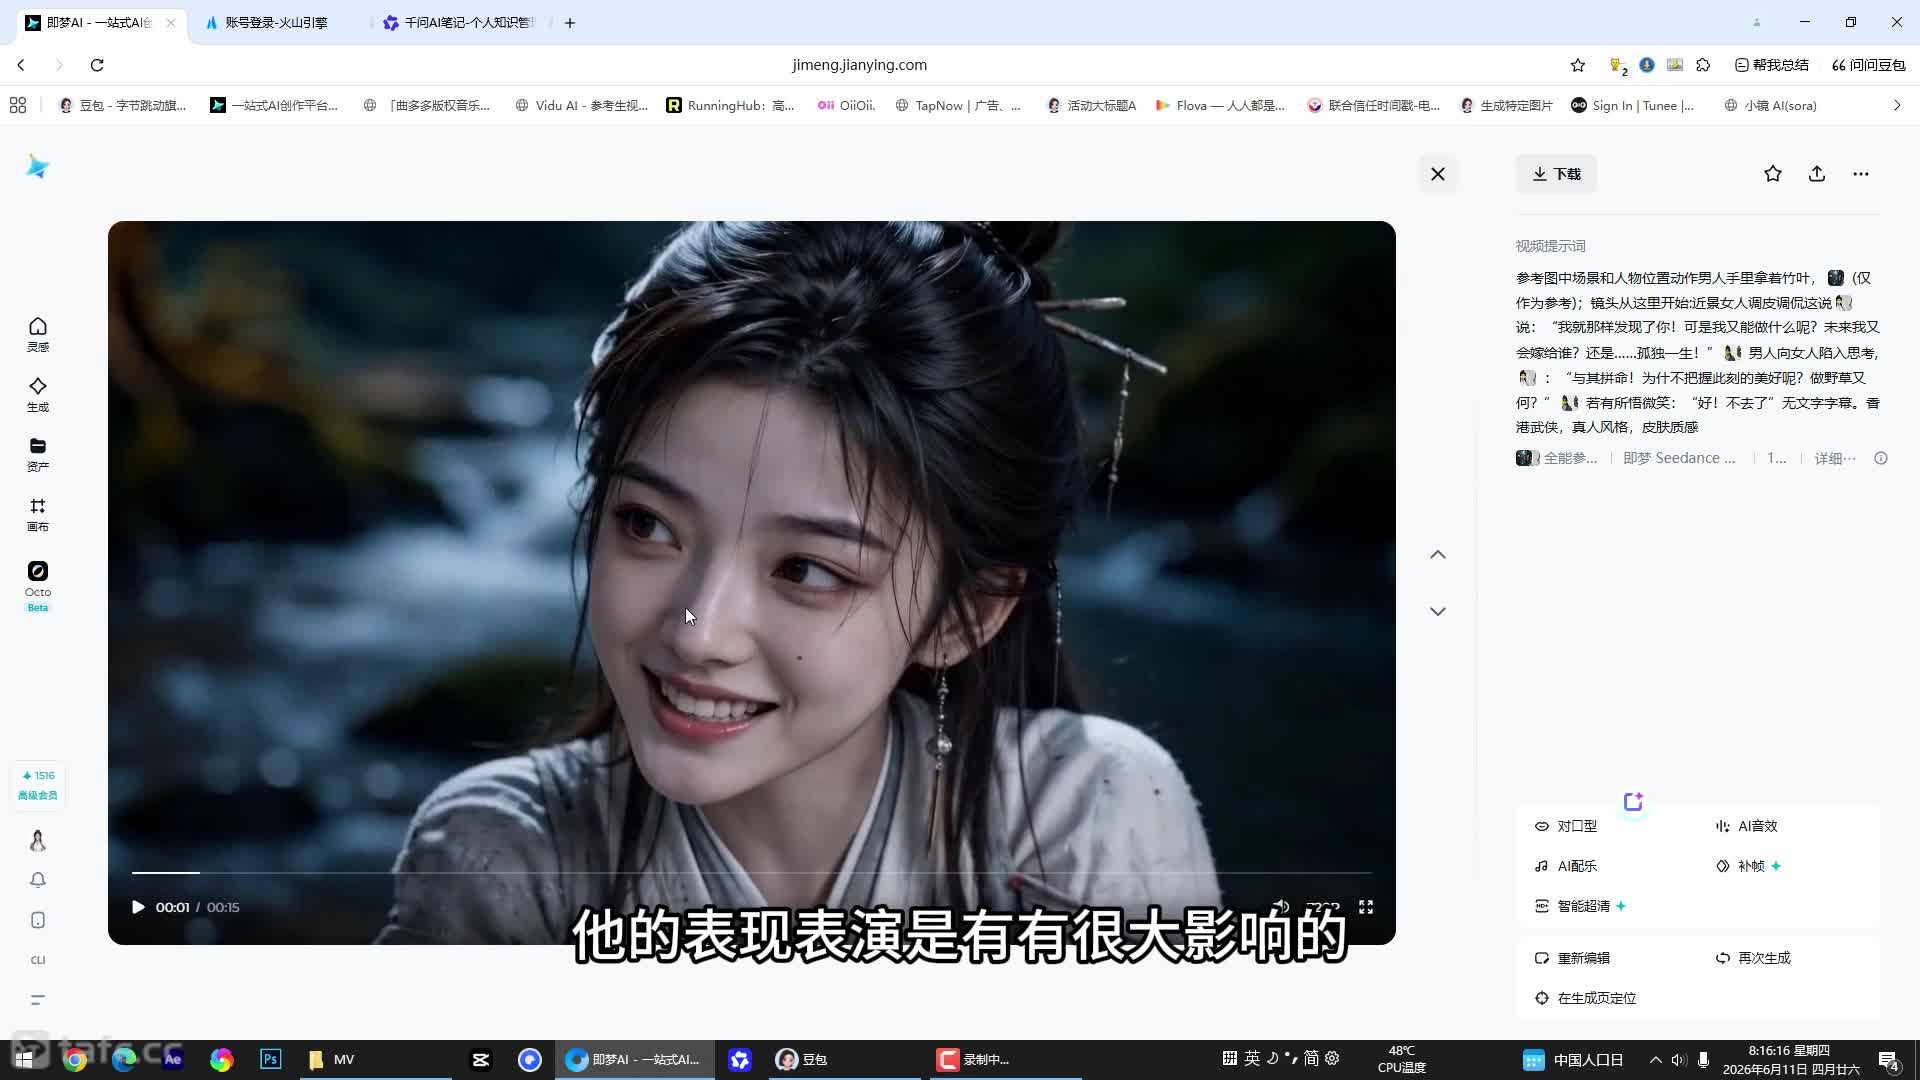The width and height of the screenshot is (1920, 1080).
Task: Open the 画布 canvas sidebar icon
Action: (x=38, y=515)
